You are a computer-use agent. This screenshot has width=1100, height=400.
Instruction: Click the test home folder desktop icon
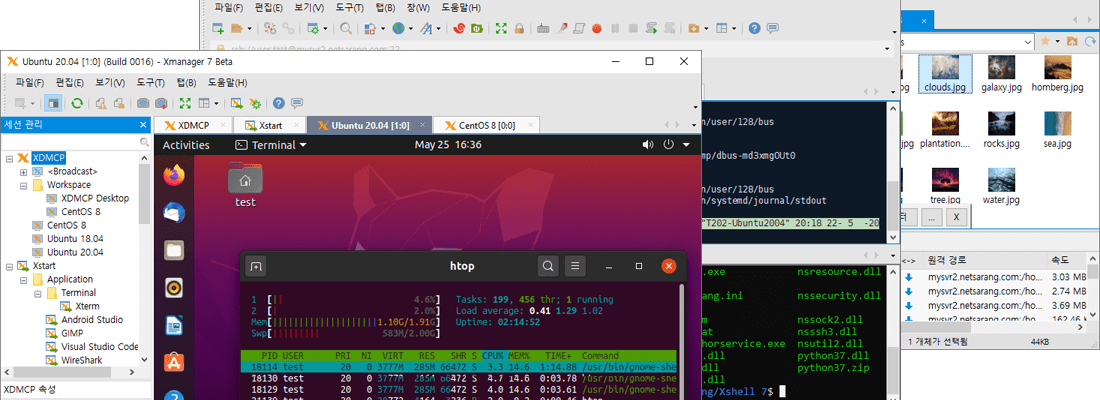245,185
